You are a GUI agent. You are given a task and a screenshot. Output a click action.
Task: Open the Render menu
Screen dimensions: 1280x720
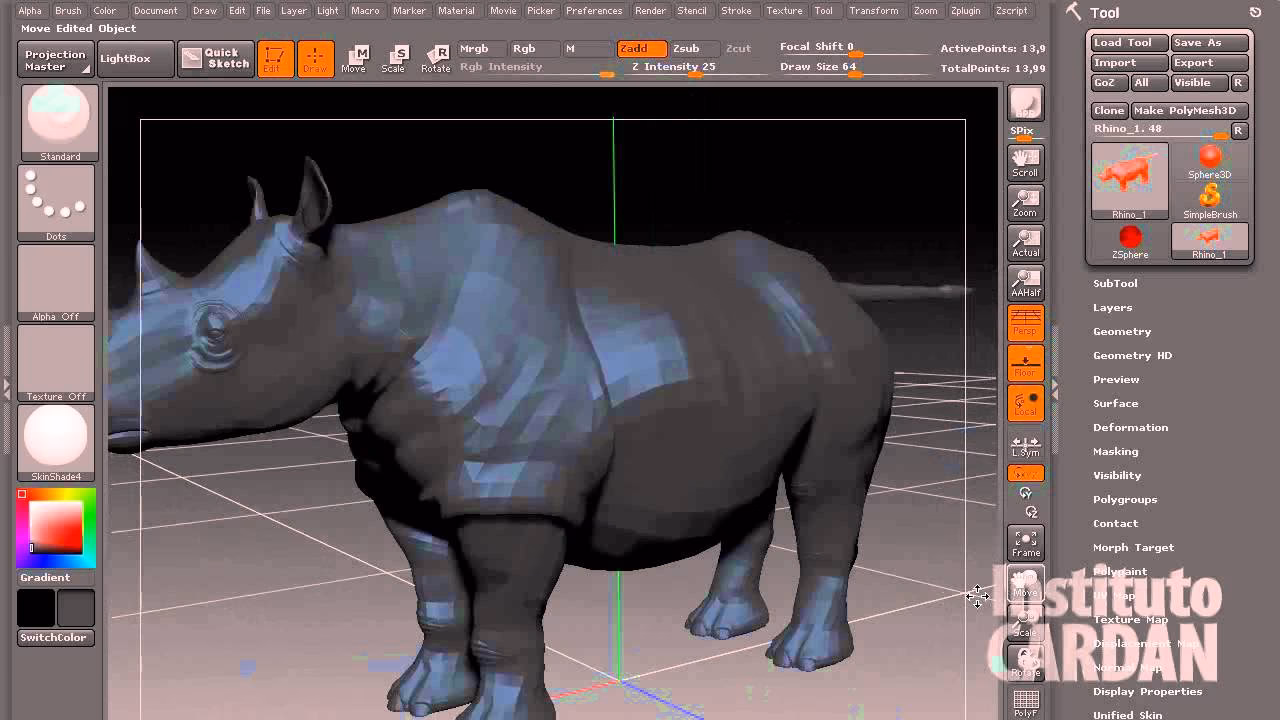649,11
